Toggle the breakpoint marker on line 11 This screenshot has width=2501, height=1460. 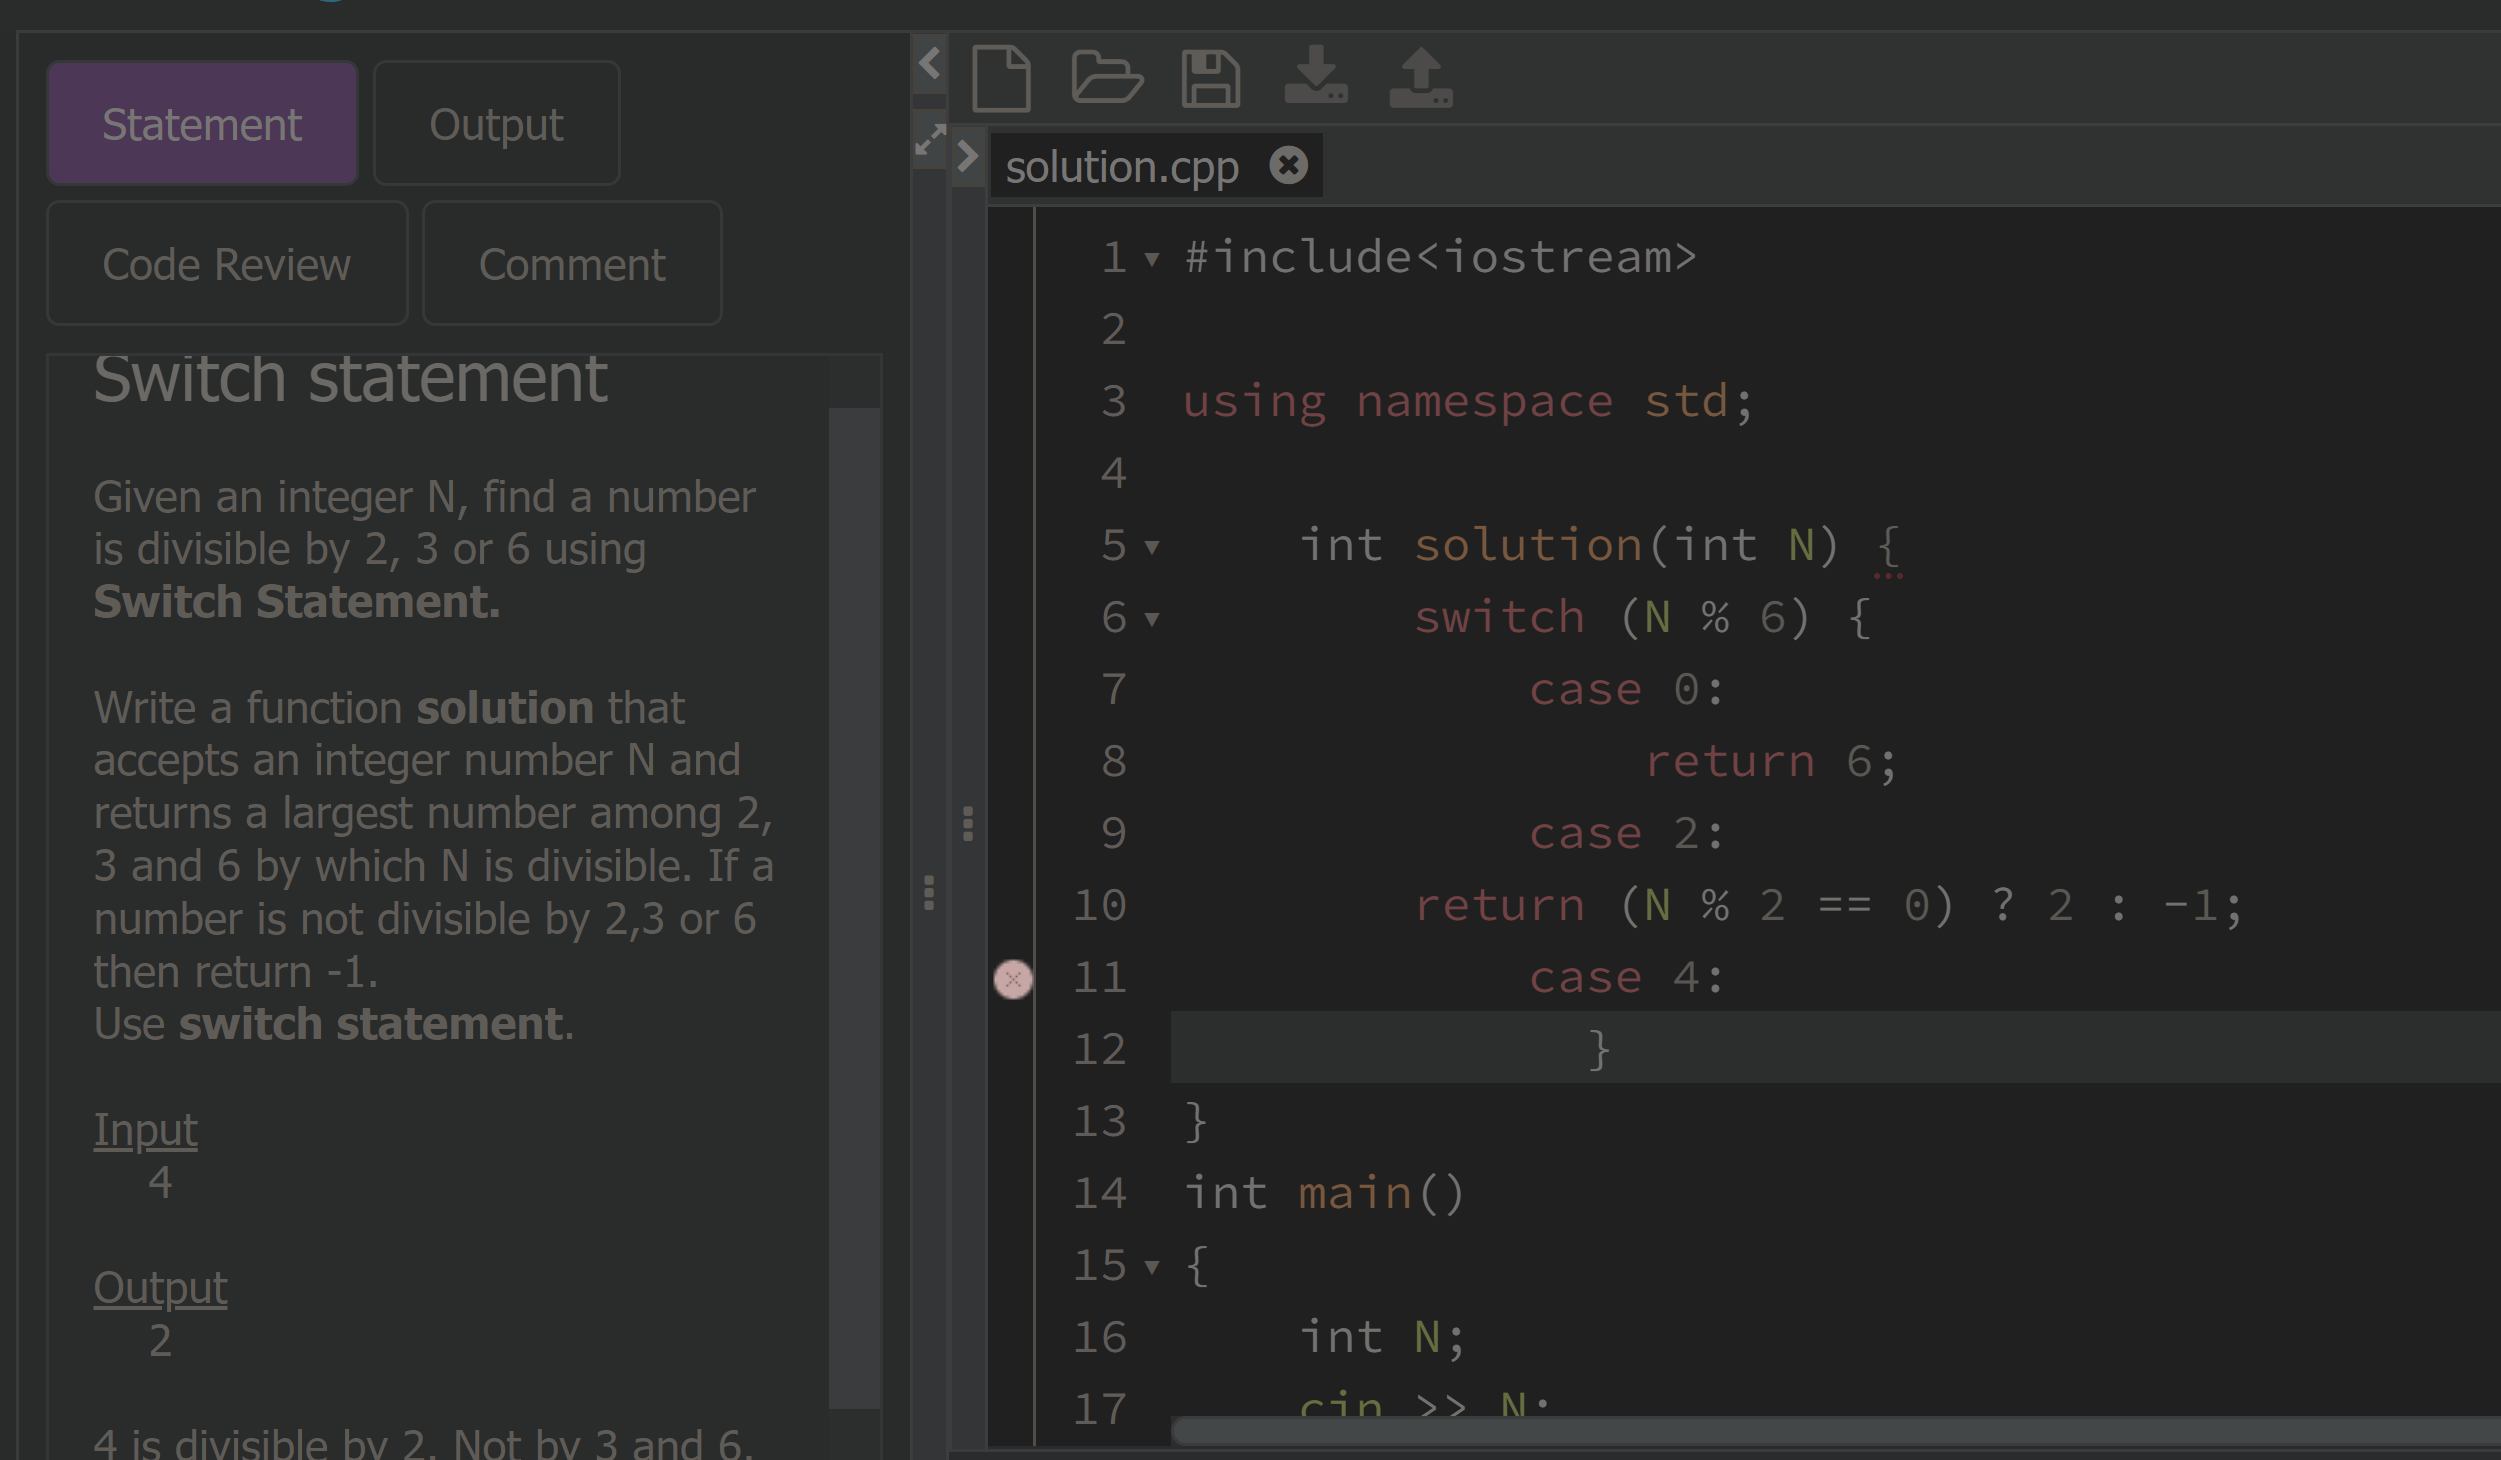pos(1014,979)
